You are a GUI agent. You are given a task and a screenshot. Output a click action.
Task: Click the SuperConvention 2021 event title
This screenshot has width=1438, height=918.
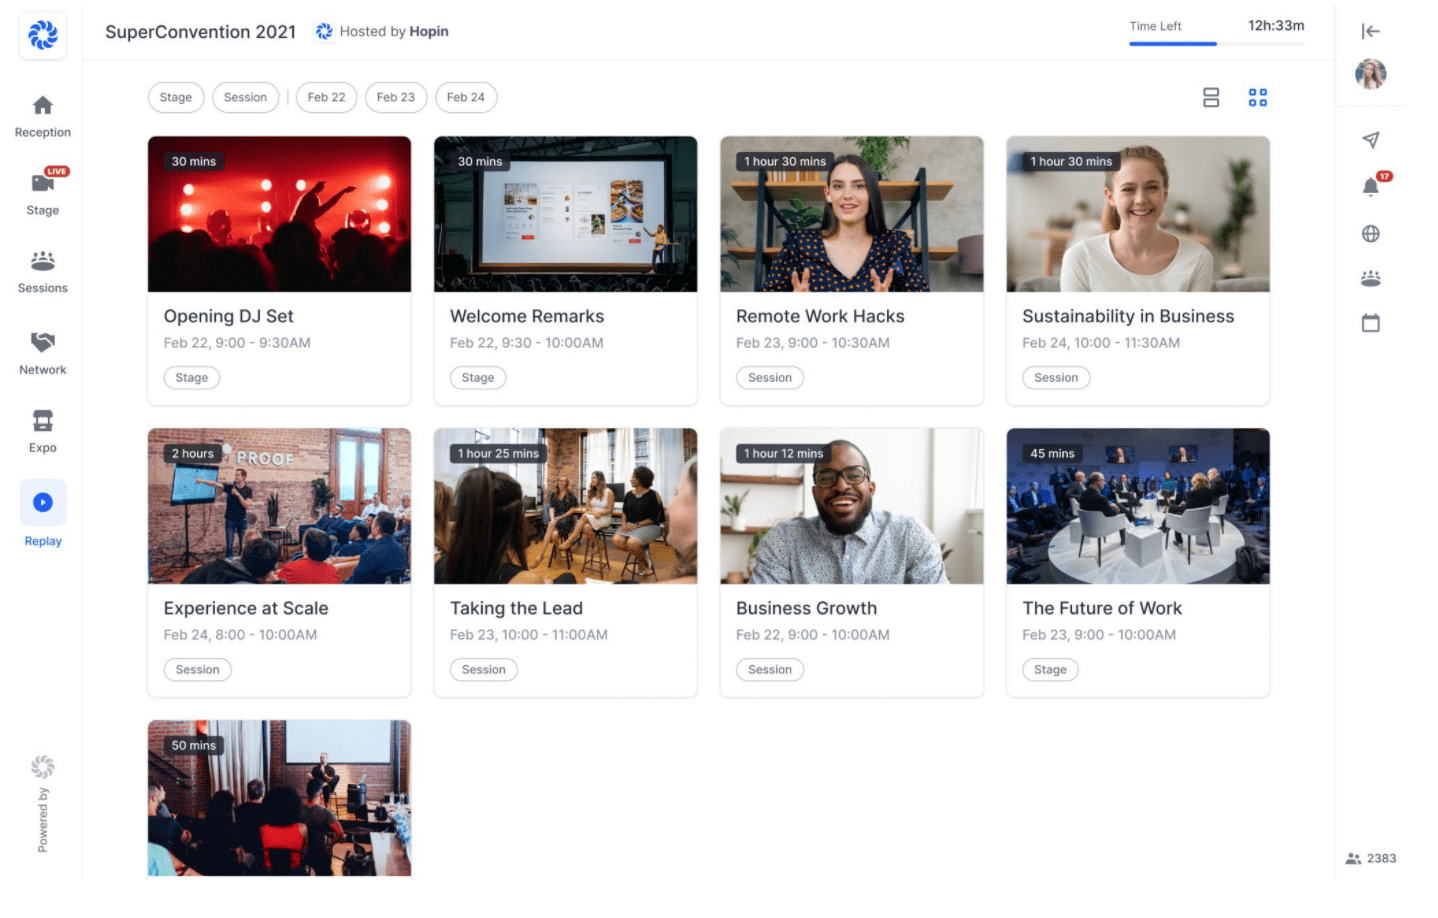pyautogui.click(x=201, y=32)
